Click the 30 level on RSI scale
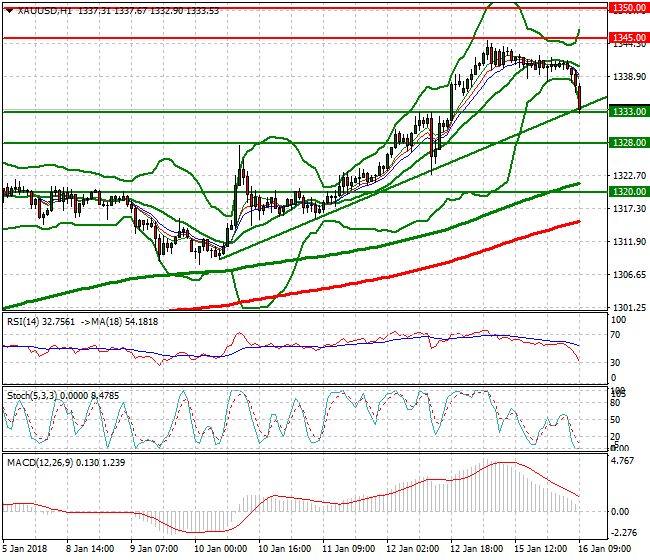This screenshot has width=650, height=560. [616, 363]
